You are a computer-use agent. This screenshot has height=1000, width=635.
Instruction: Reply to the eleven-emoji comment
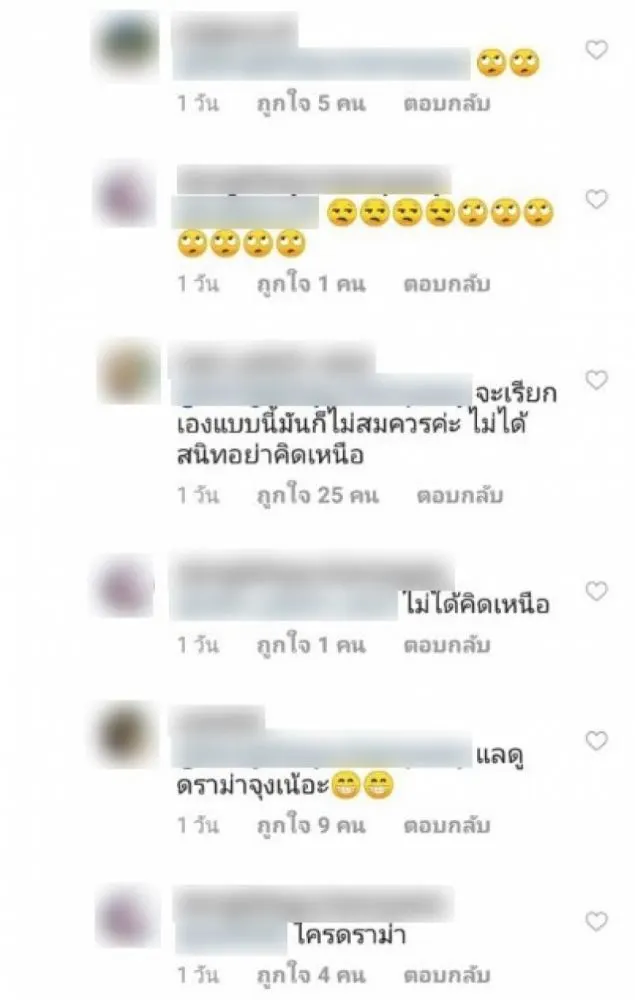[446, 283]
